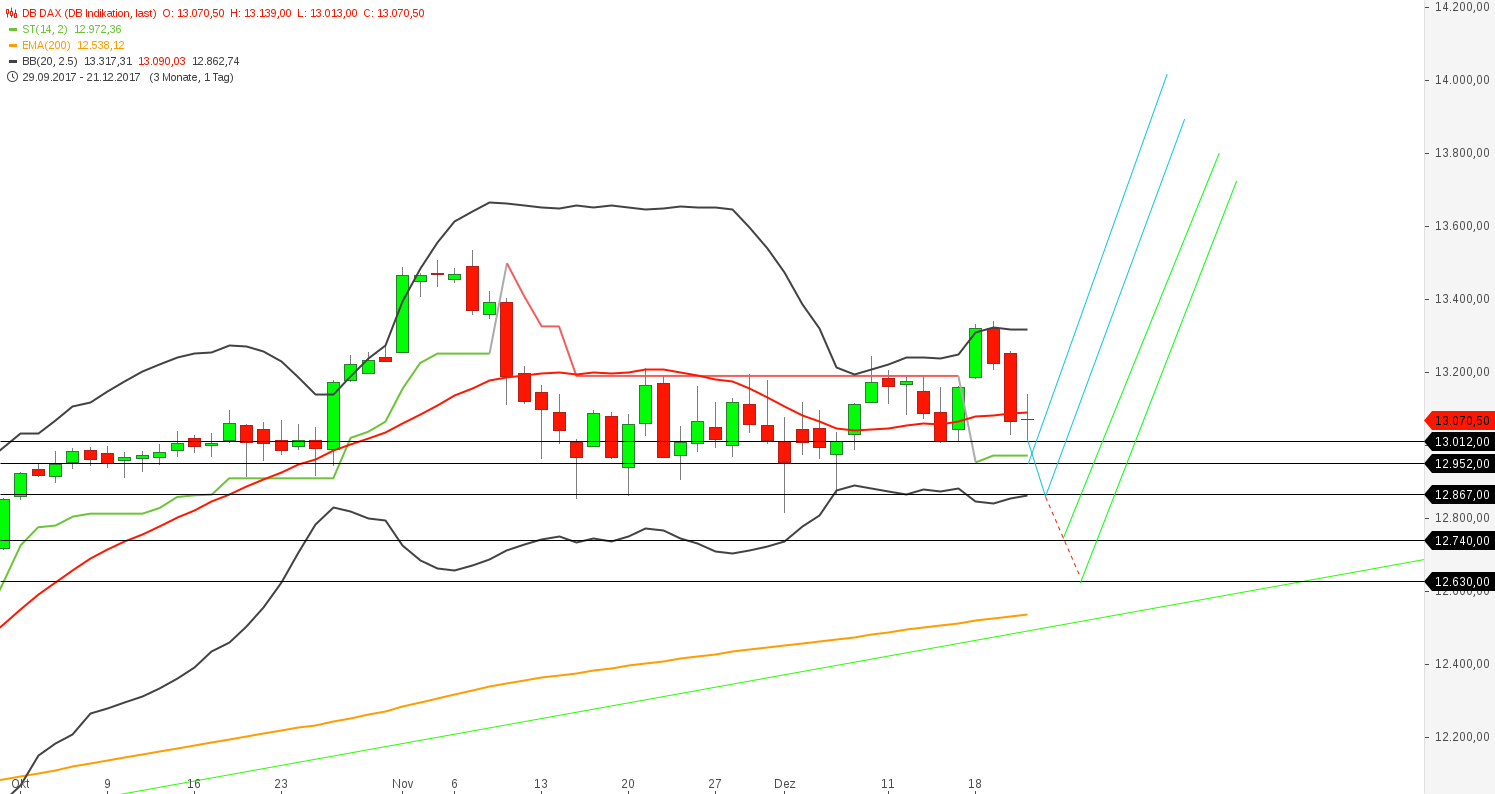Viewport: 1495px width, 794px height.
Task: Select the Dez label on the time axis
Action: pyautogui.click(x=785, y=785)
